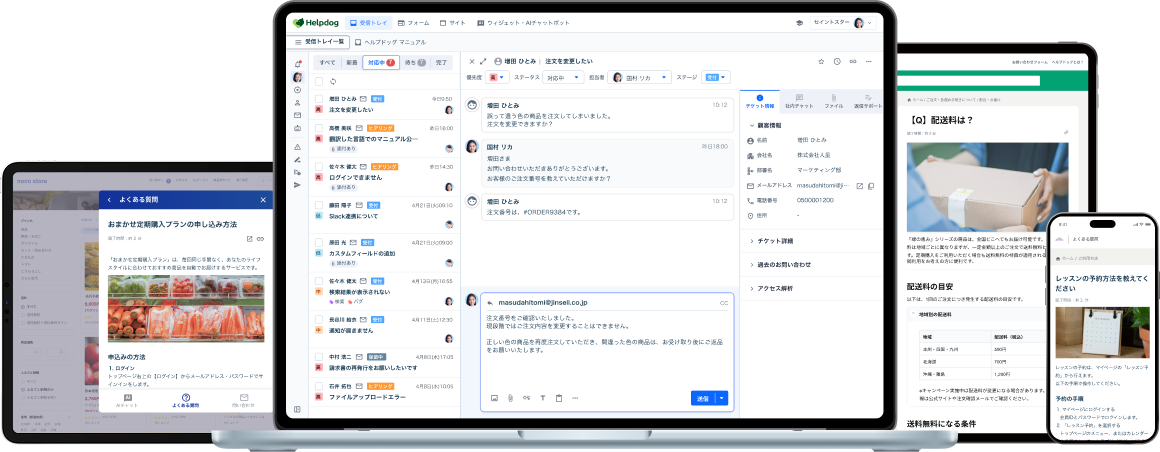1160x452 pixels.
Task: Open text formatting T icon in reply editor
Action: click(x=542, y=398)
